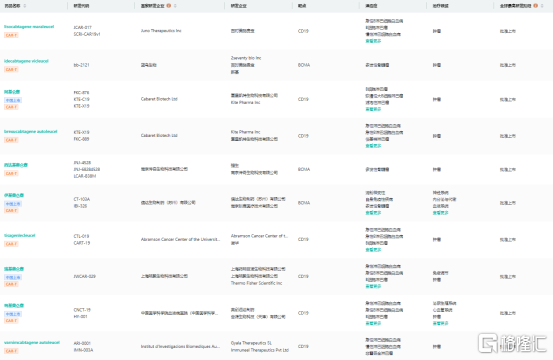This screenshot has width=553, height=360.
Task: Click the Juno Therapeutics Inc cell
Action: click(161, 31)
